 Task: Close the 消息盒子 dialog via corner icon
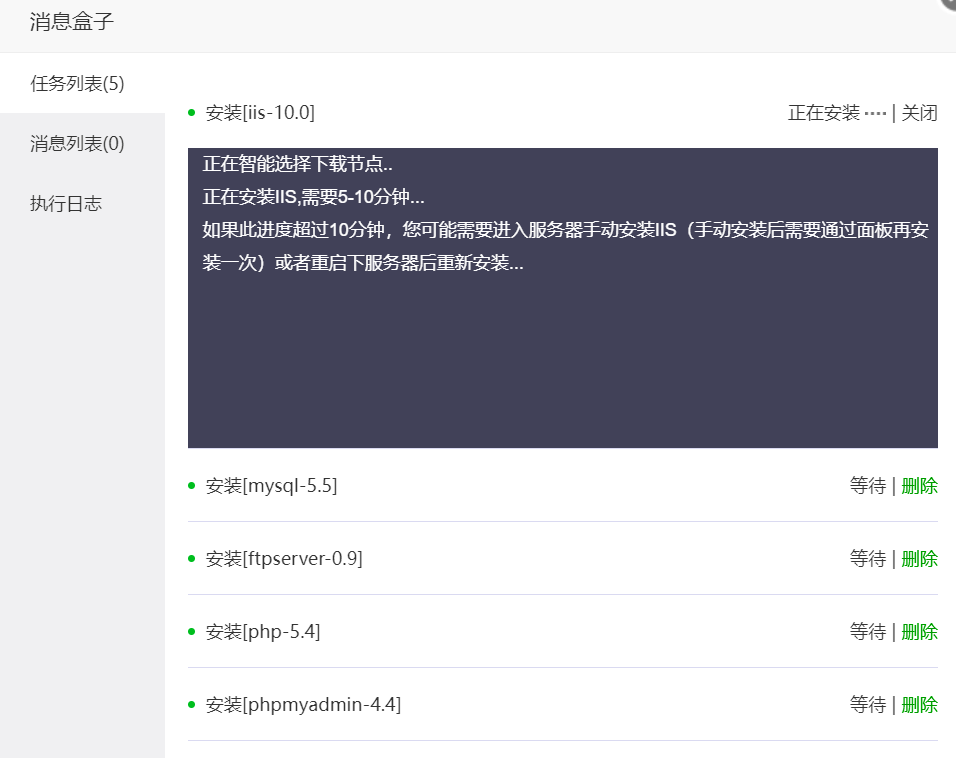click(x=949, y=3)
